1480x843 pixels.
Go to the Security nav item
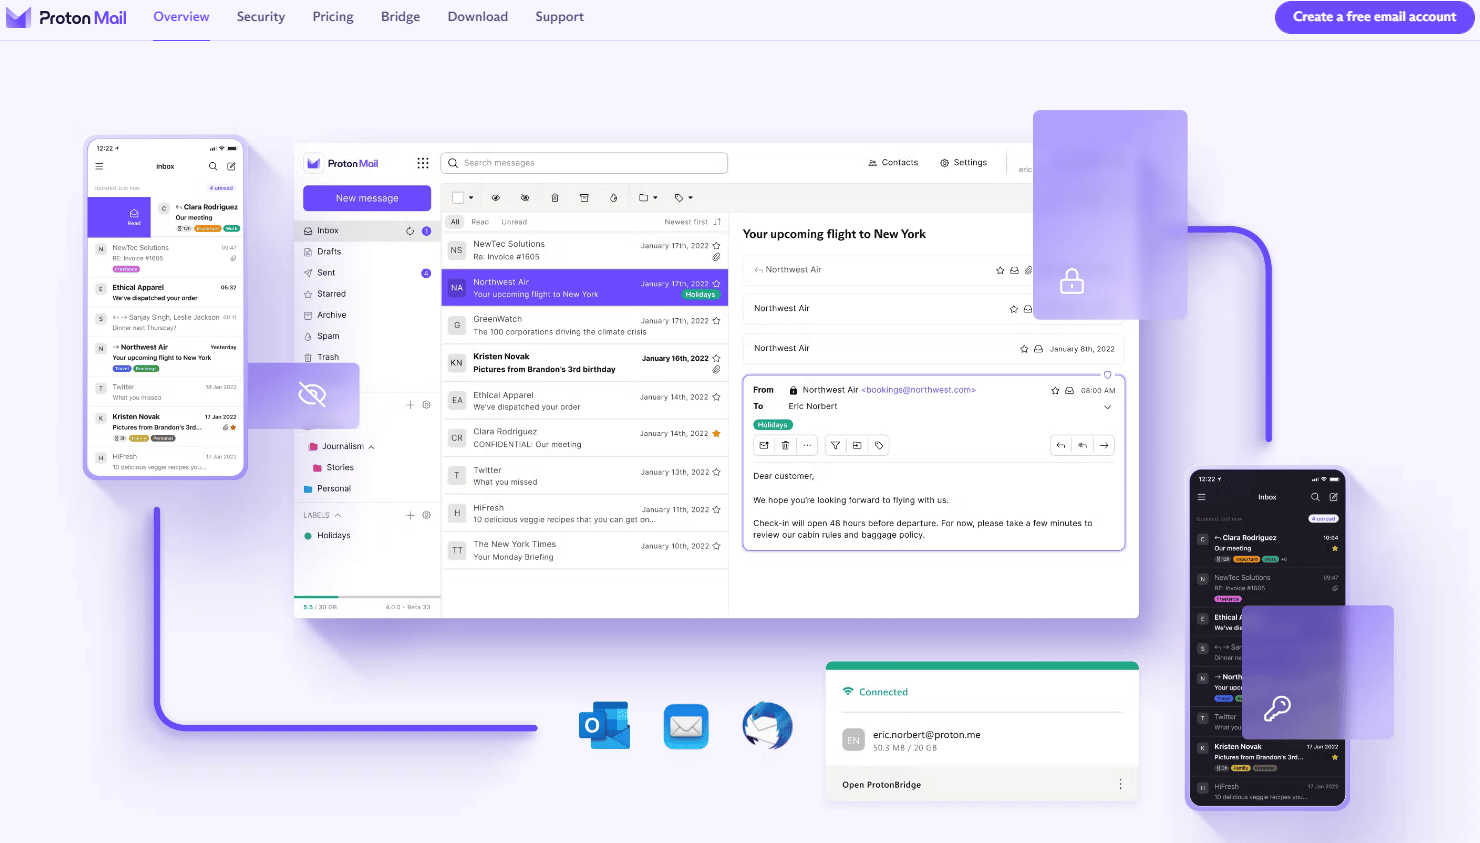tap(261, 17)
